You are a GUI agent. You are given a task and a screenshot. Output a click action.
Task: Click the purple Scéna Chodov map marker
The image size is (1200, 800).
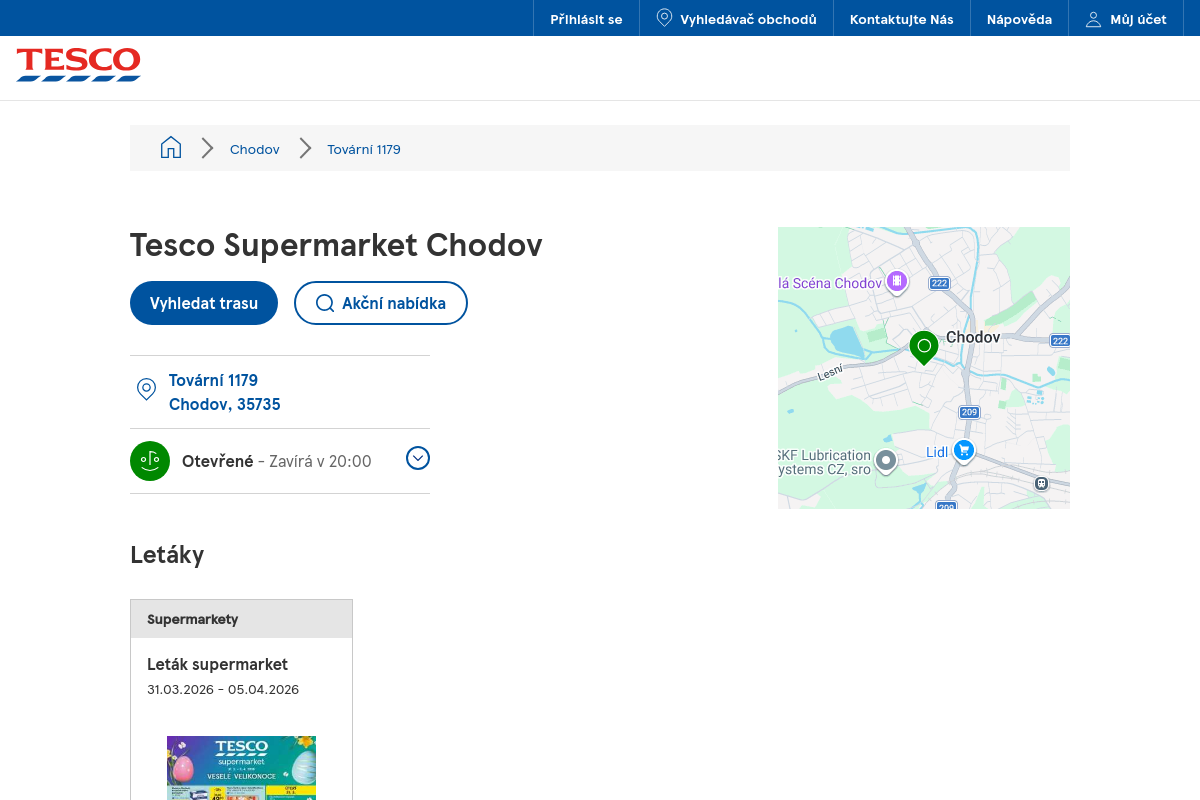tap(897, 282)
